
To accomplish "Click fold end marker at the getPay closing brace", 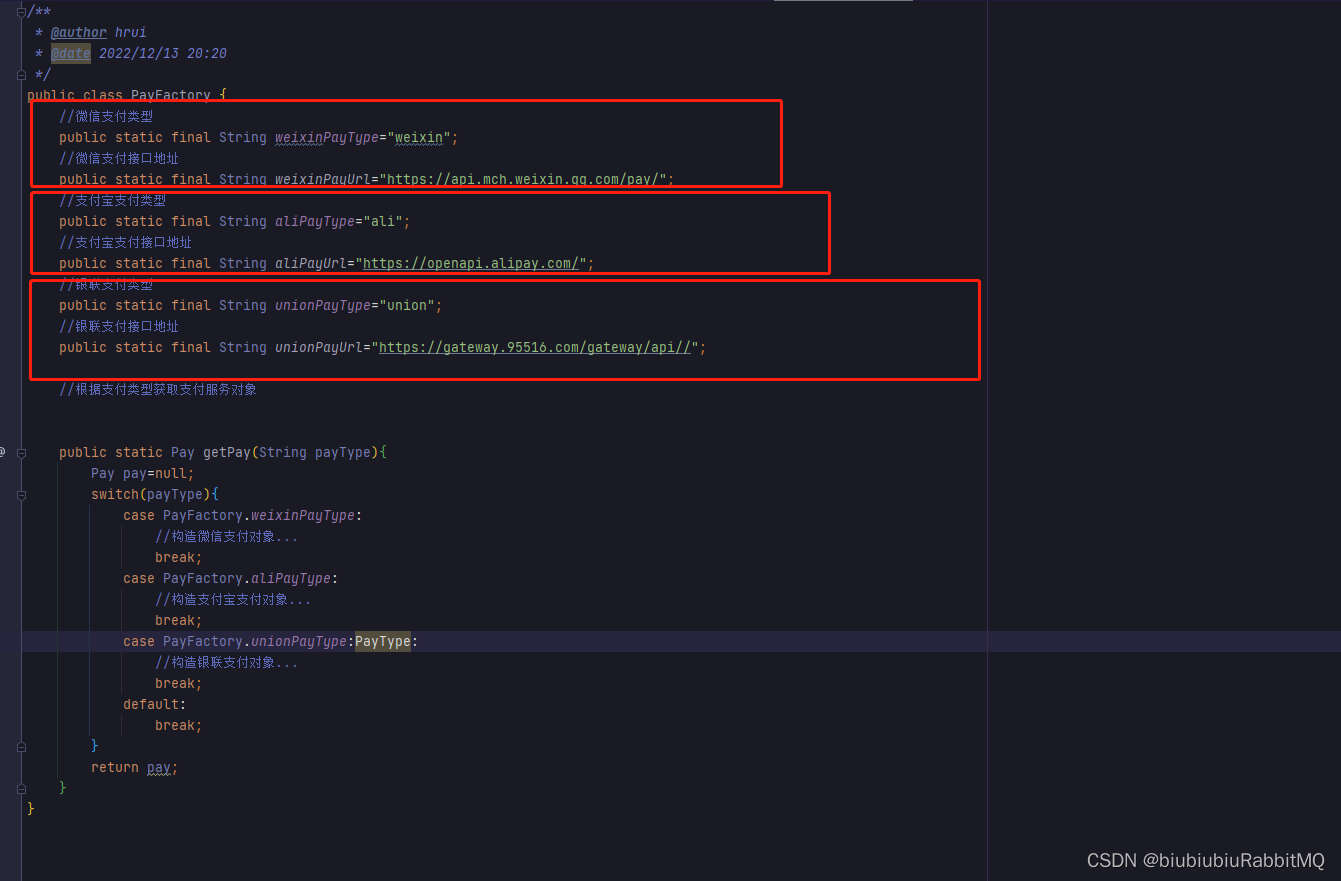I will [x=21, y=788].
